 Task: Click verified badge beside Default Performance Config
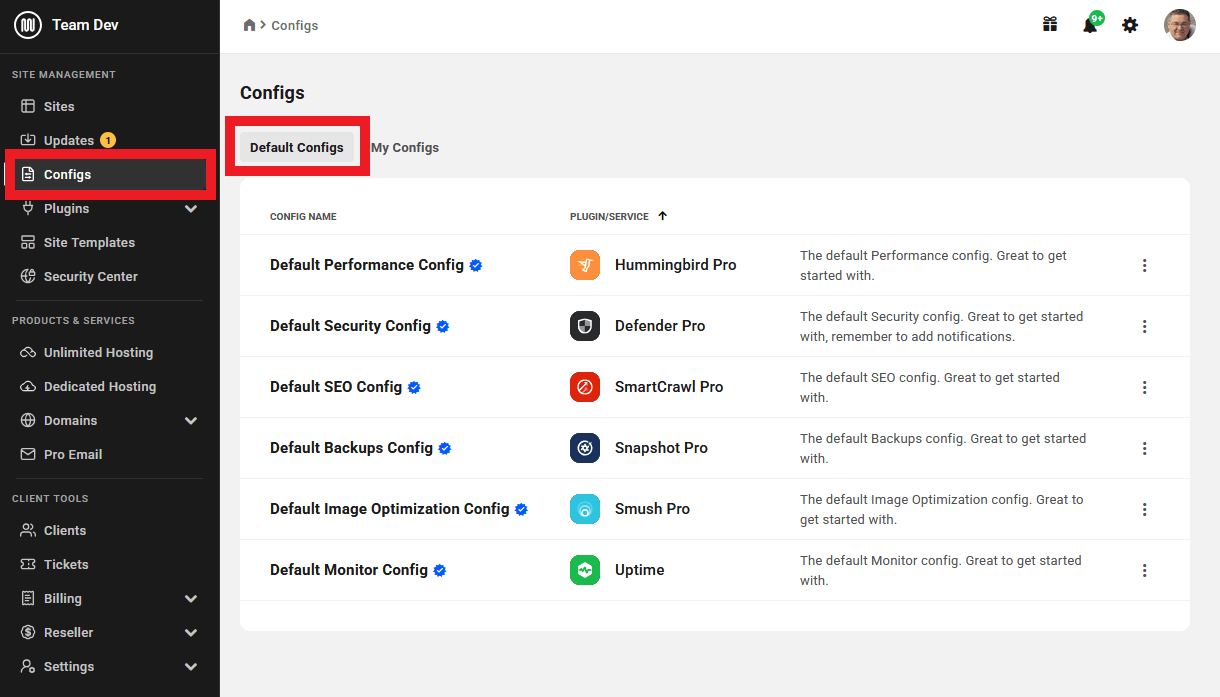[476, 266]
